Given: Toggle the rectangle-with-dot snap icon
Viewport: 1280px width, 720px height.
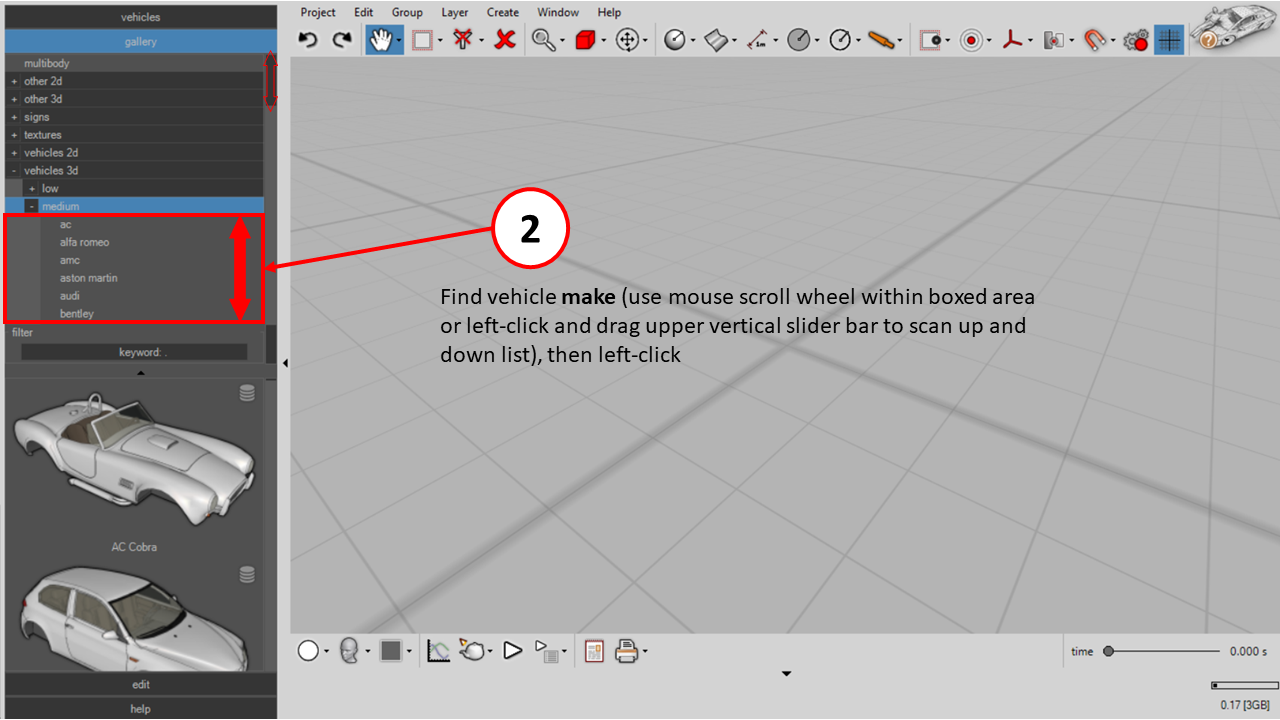Looking at the screenshot, I should tap(930, 40).
